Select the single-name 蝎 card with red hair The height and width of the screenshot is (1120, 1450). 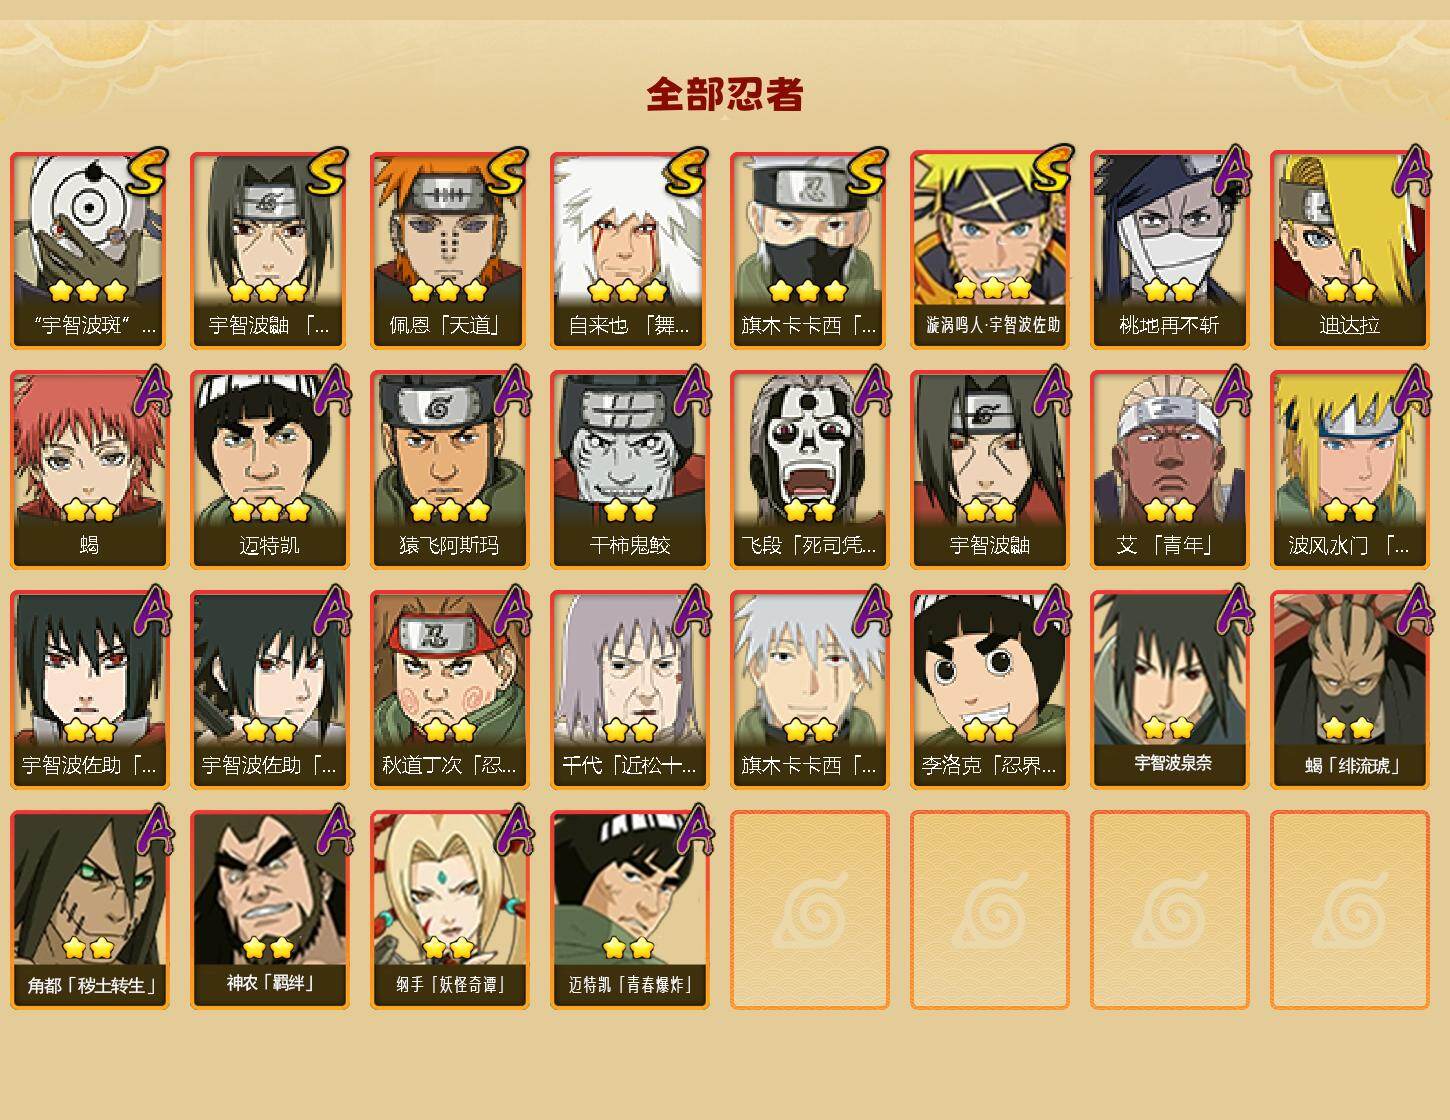[90, 470]
